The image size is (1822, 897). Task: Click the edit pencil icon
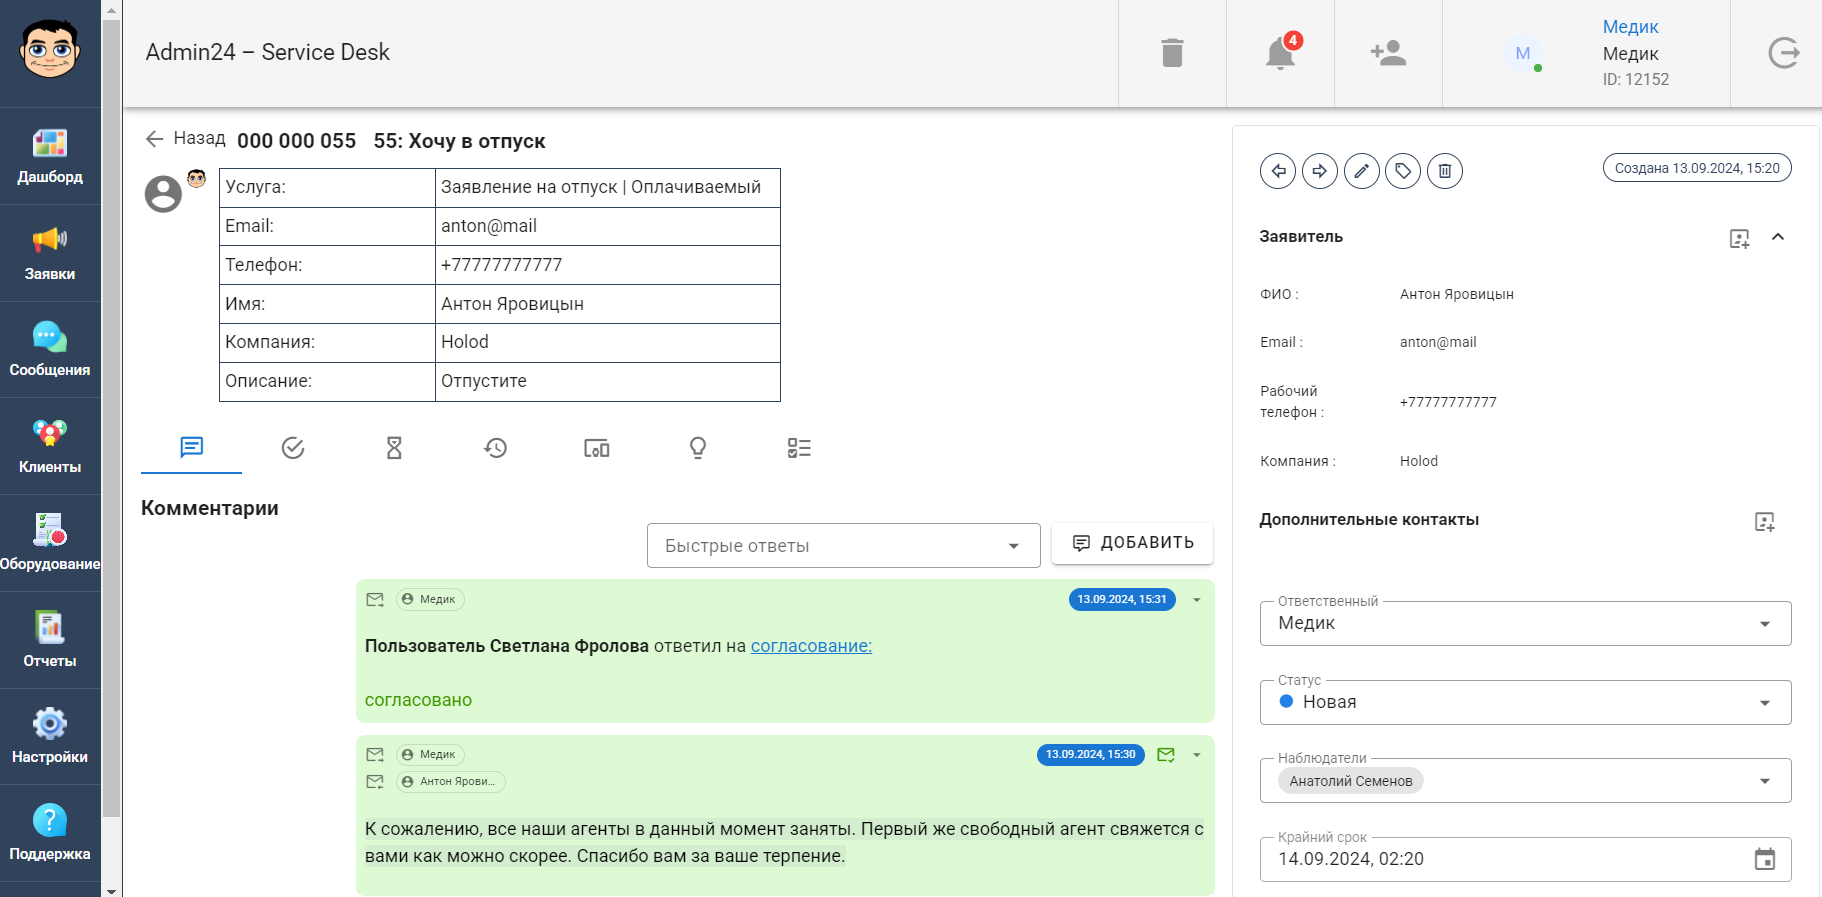click(x=1361, y=171)
